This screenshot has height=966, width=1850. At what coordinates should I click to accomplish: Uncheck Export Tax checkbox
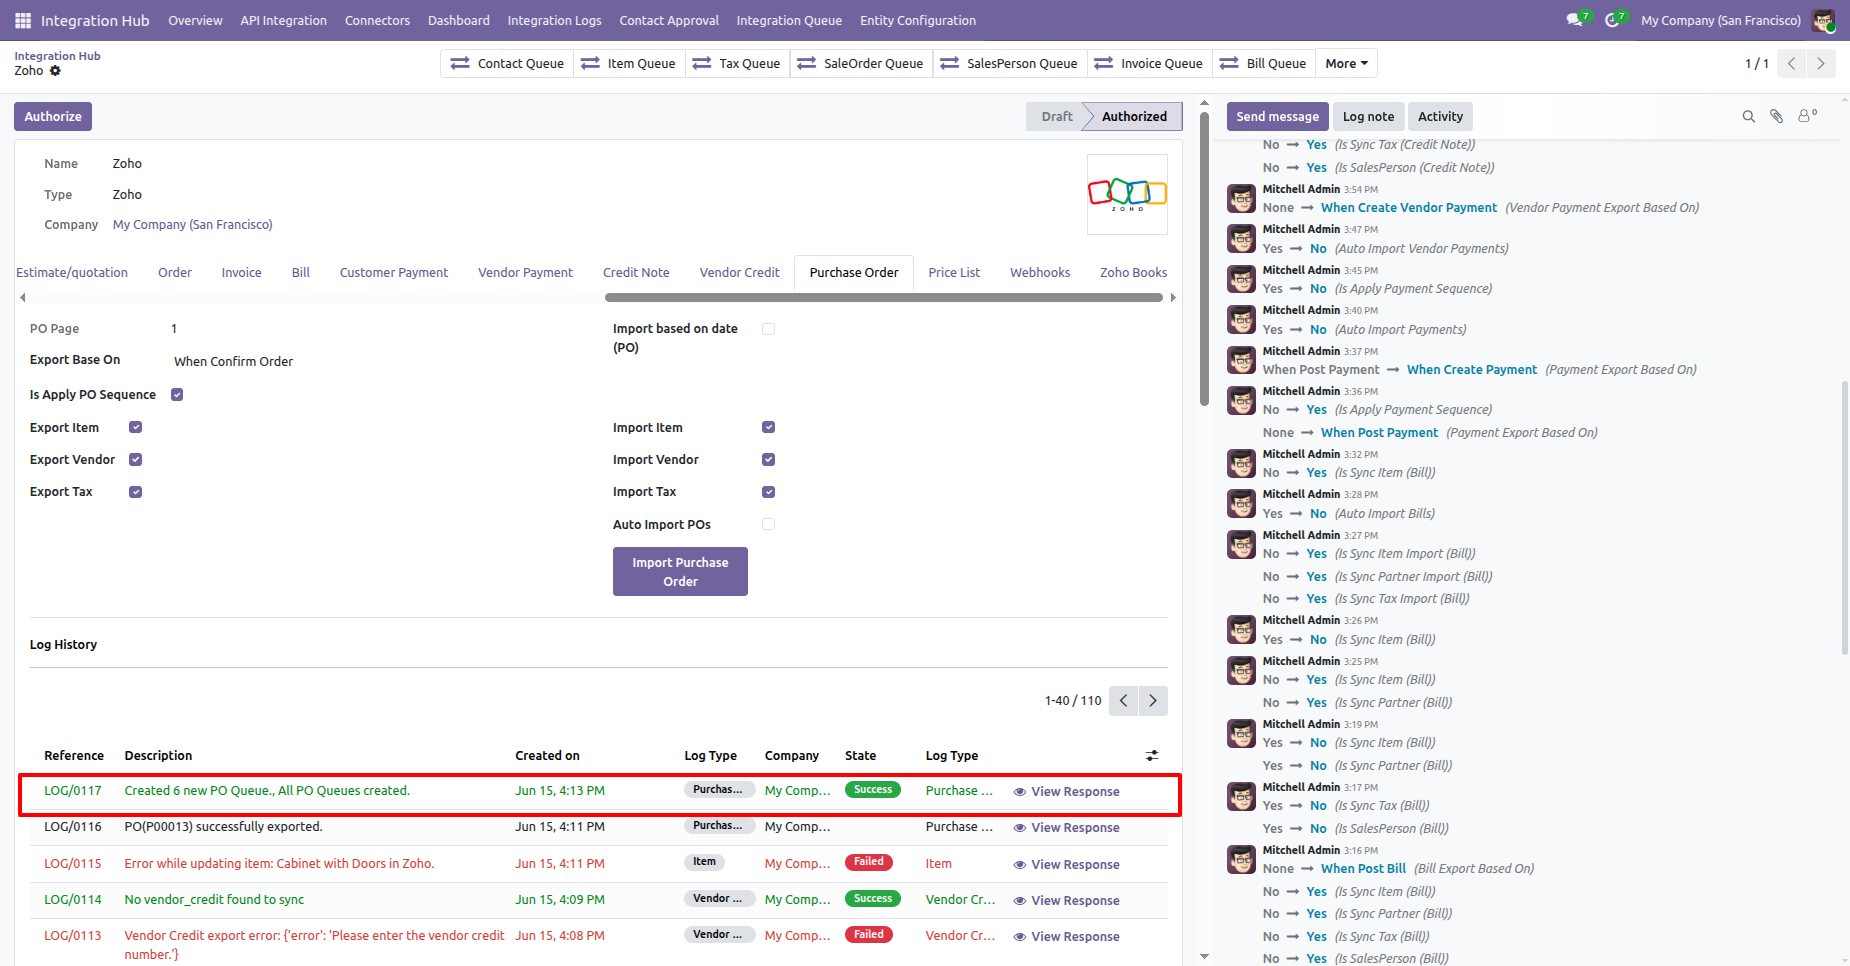click(135, 492)
